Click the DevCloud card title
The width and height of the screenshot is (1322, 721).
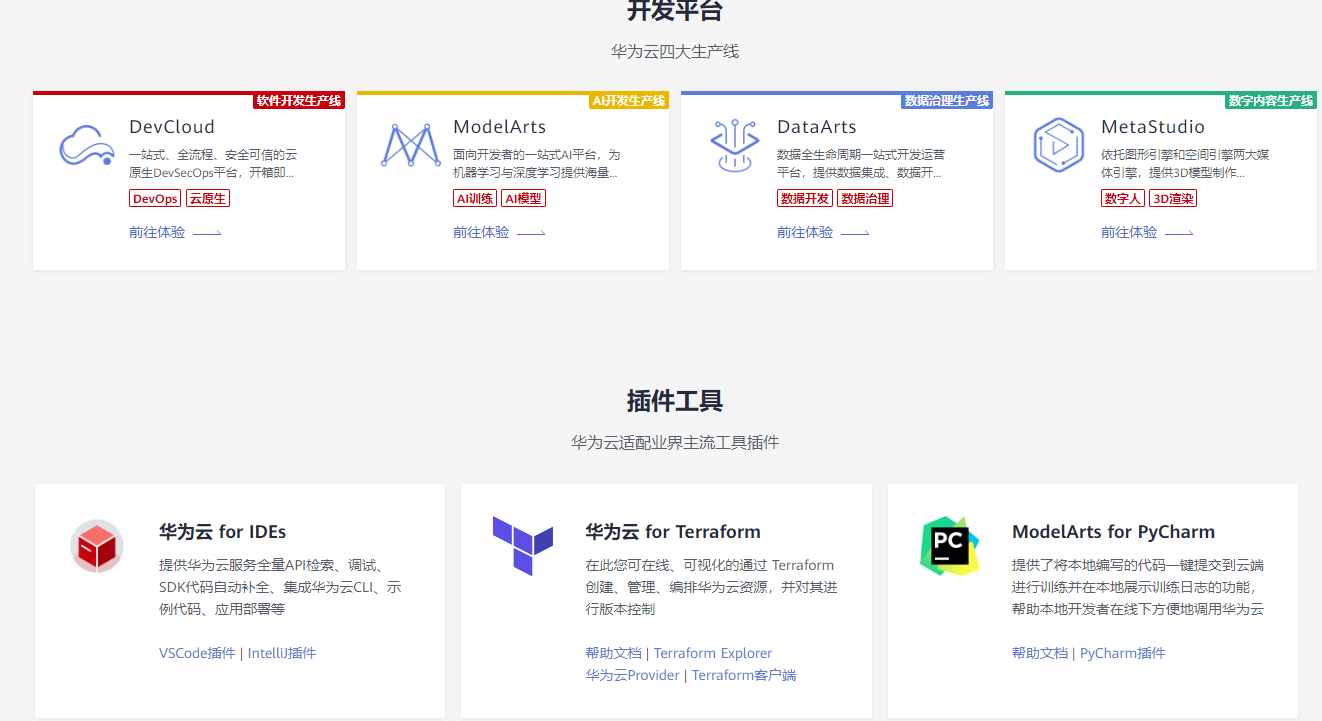pyautogui.click(x=172, y=127)
